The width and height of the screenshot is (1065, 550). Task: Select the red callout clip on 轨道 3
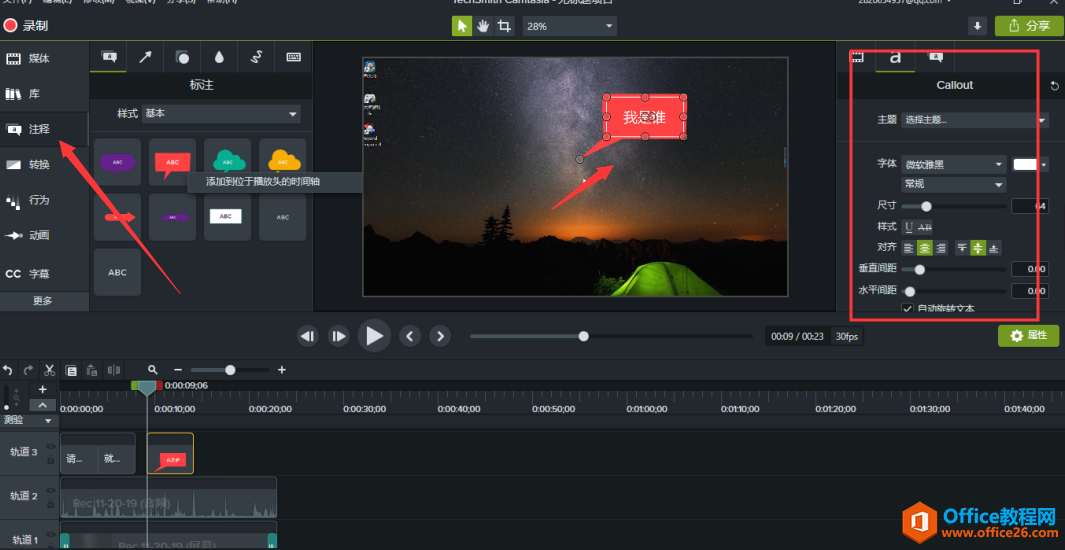(x=170, y=453)
